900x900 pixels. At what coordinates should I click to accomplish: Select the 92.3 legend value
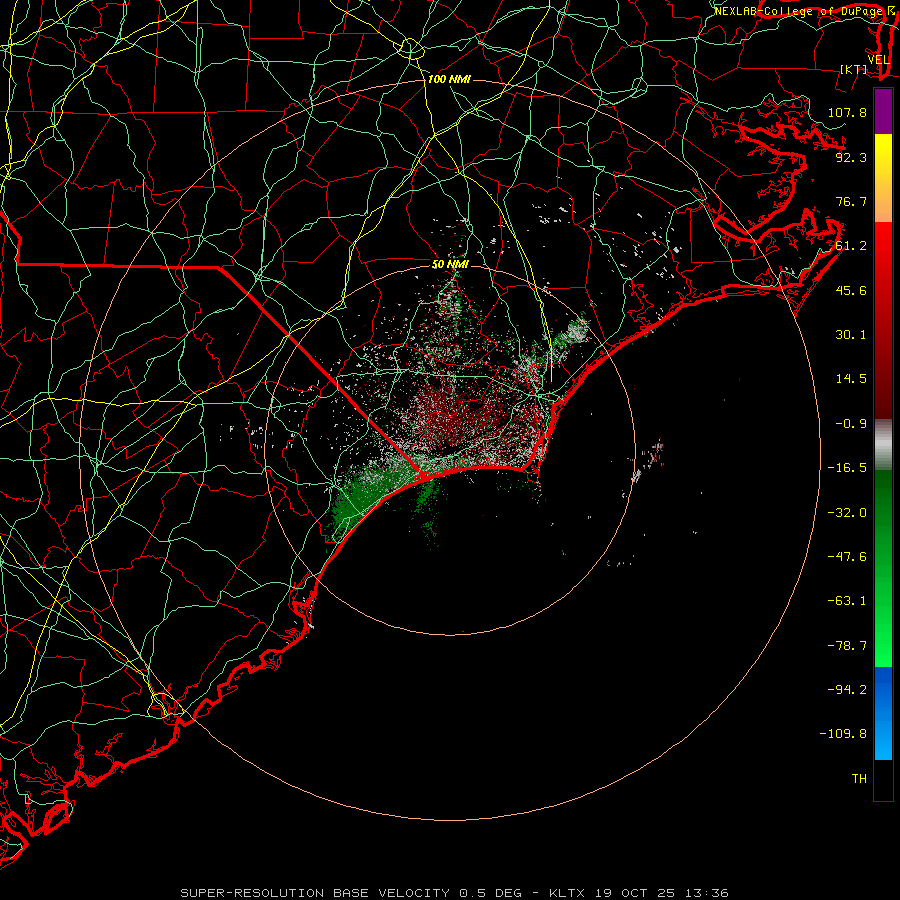coord(851,157)
